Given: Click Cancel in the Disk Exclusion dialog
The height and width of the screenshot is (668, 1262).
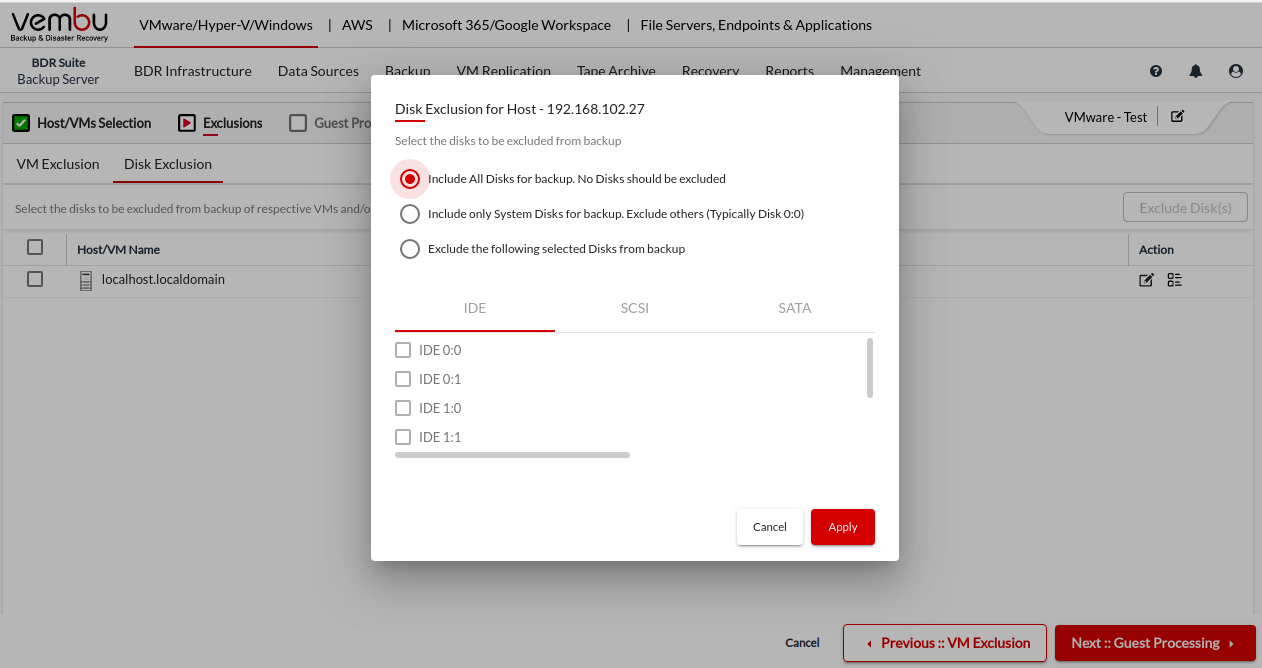Looking at the screenshot, I should tap(769, 527).
